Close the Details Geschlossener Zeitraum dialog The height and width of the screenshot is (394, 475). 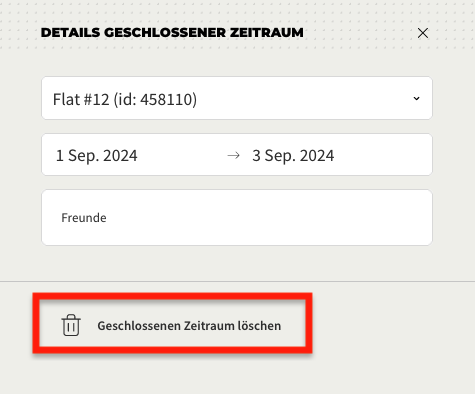pyautogui.click(x=423, y=33)
